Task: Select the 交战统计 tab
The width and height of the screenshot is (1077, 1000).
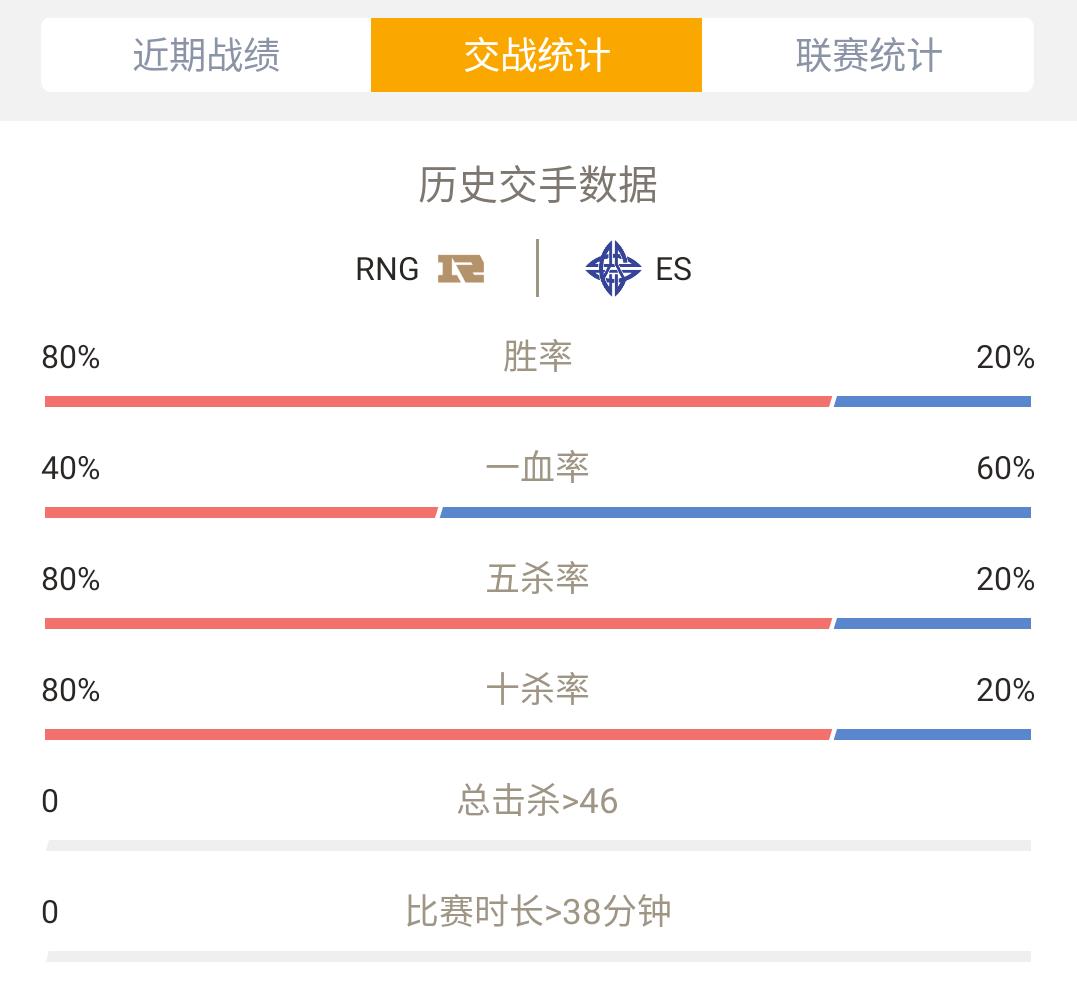Action: [536, 55]
